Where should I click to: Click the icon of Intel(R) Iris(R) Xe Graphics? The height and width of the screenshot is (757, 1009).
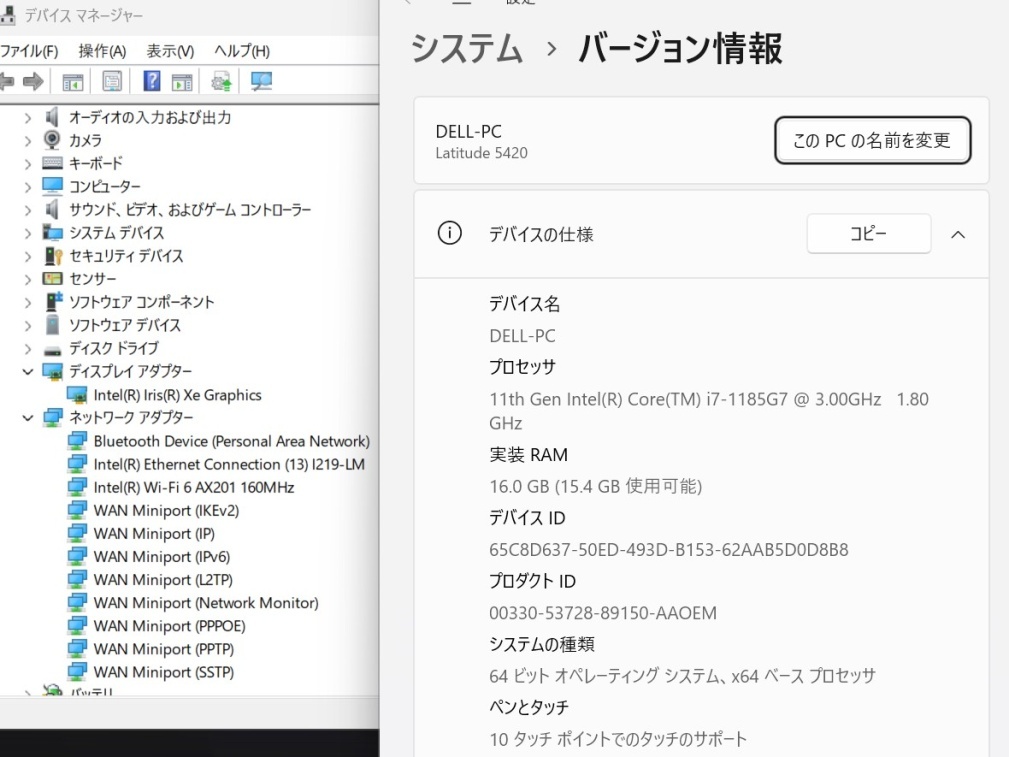(x=77, y=395)
